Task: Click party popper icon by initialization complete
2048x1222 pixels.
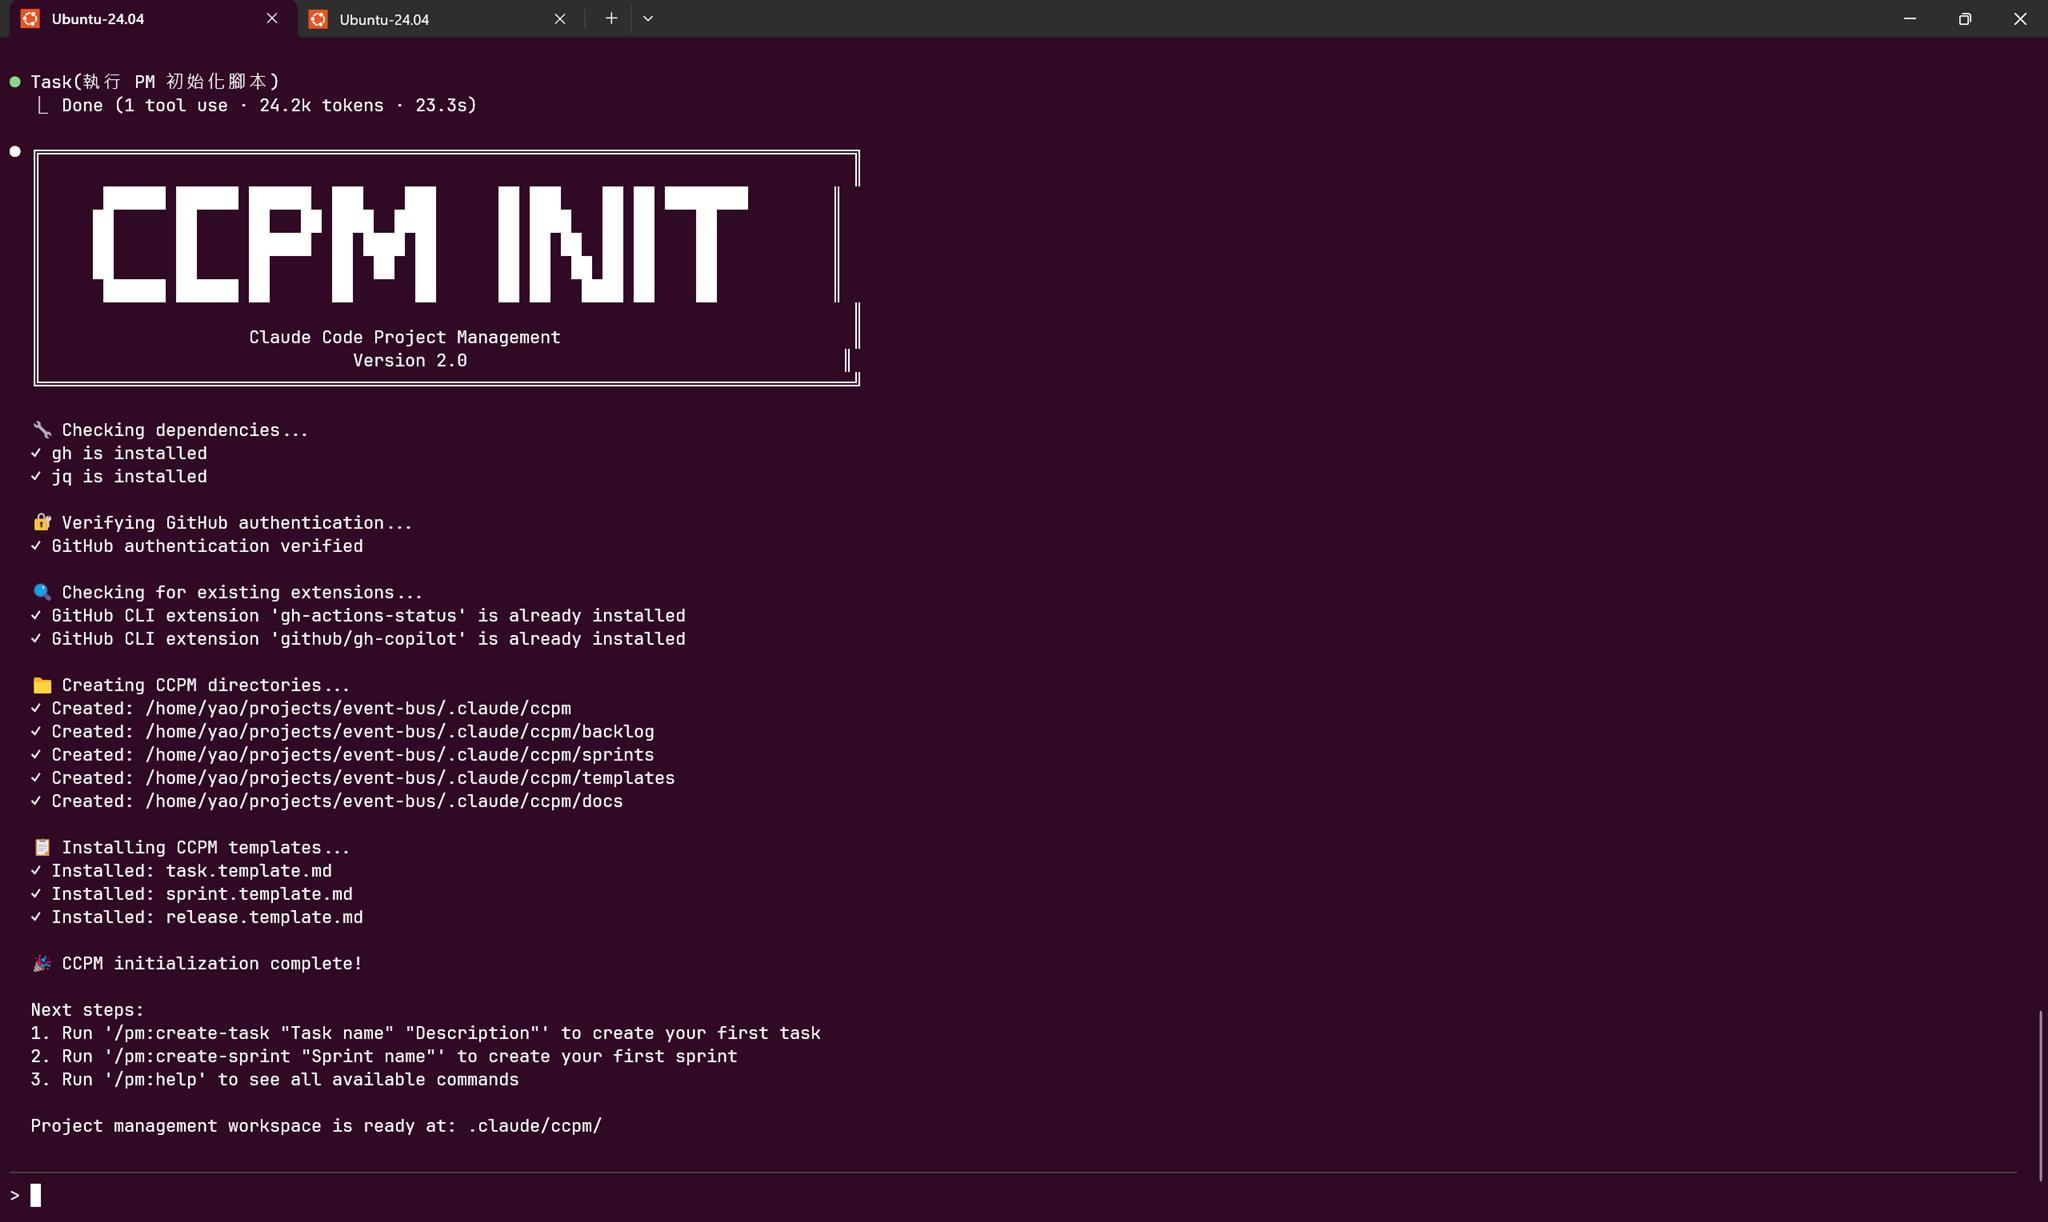Action: tap(42, 963)
